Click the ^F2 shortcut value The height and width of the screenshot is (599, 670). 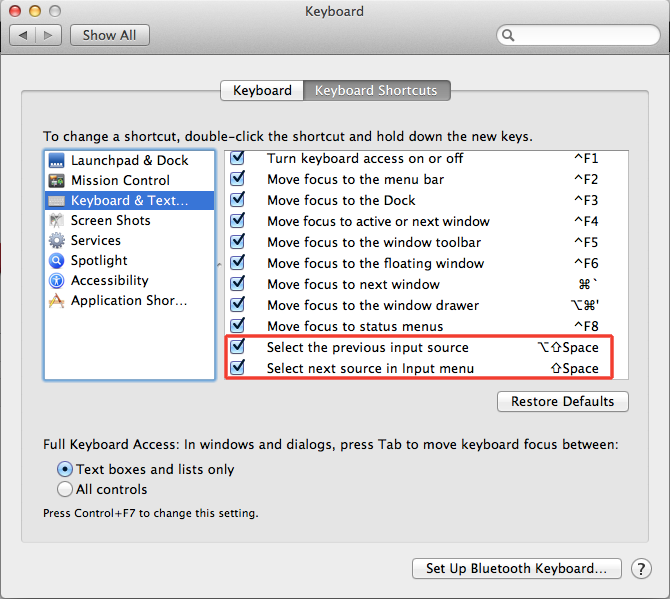tap(586, 179)
